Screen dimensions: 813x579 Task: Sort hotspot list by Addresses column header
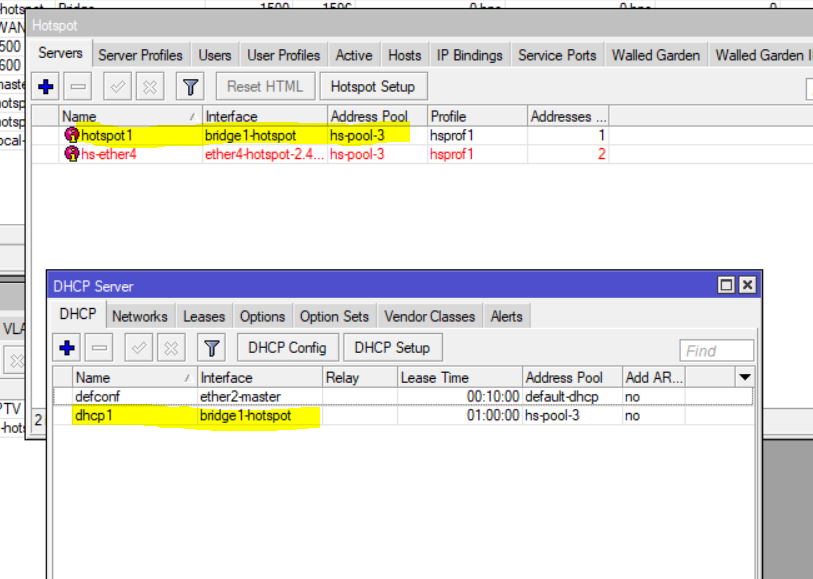point(568,116)
